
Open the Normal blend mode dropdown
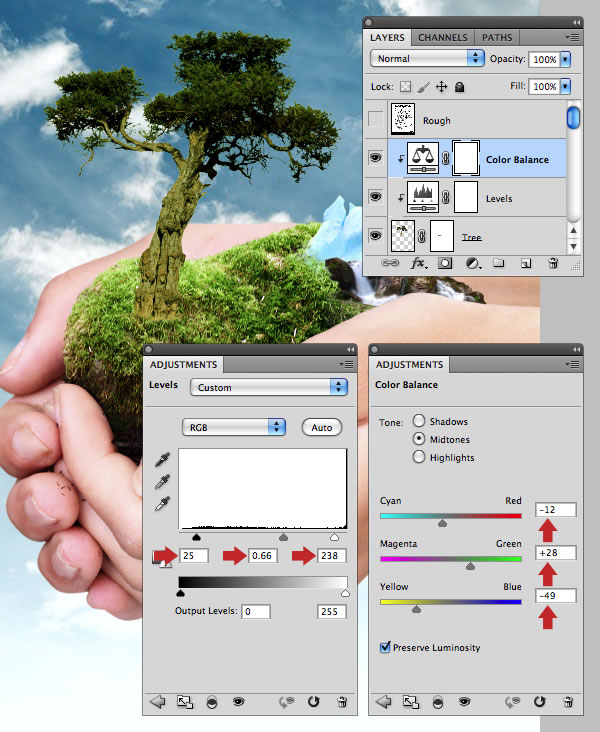[427, 58]
